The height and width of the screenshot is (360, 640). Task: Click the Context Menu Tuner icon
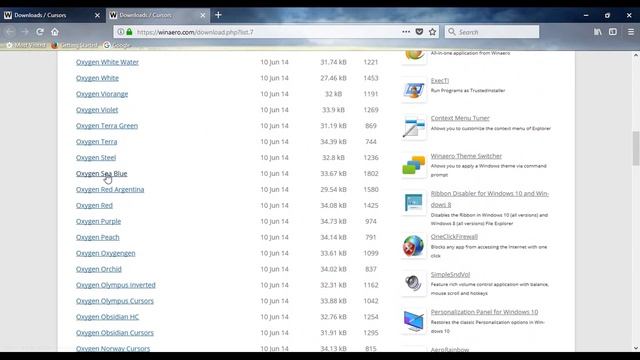pos(413,127)
